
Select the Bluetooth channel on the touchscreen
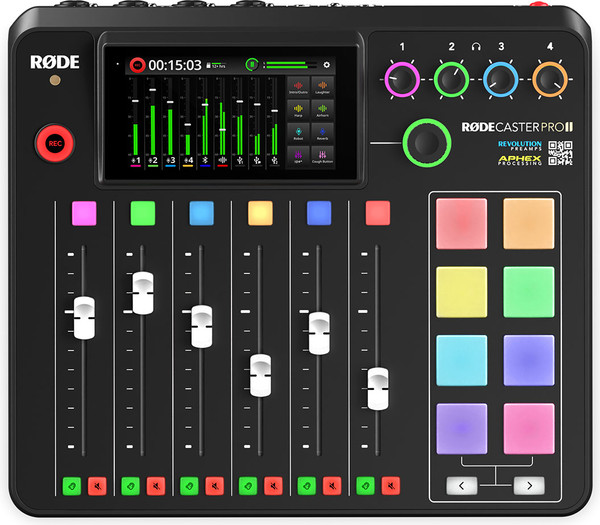coord(205,161)
